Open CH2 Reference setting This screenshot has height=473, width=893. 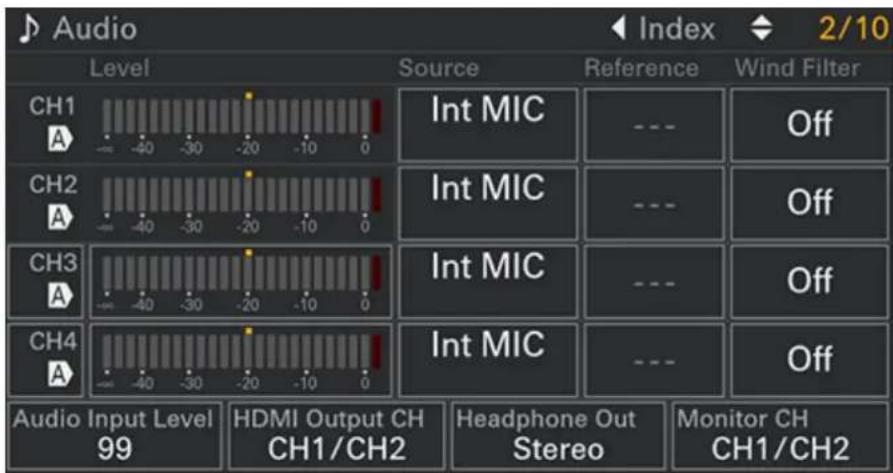tap(654, 203)
